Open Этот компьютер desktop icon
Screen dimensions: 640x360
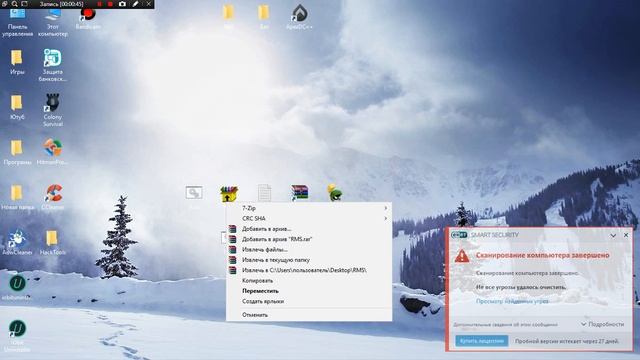(x=53, y=22)
